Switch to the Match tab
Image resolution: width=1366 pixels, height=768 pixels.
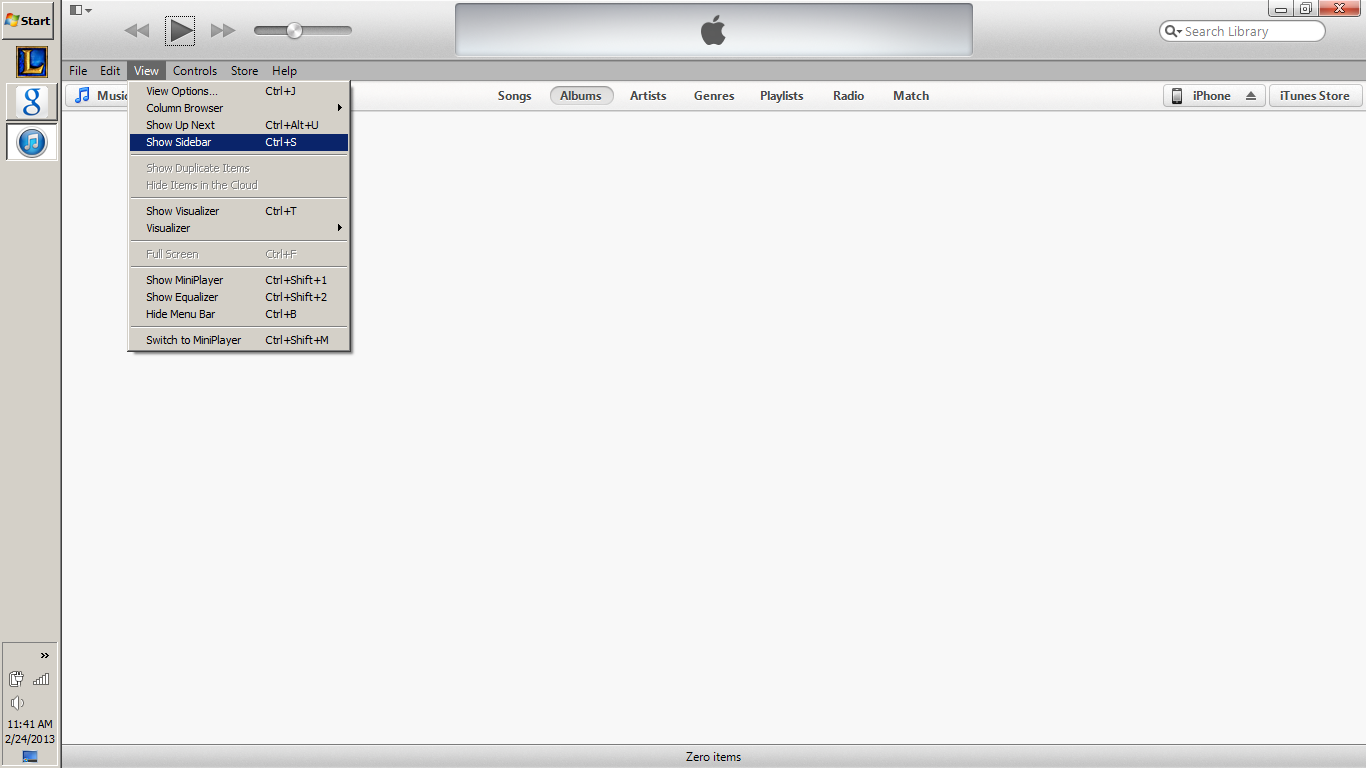pos(911,96)
